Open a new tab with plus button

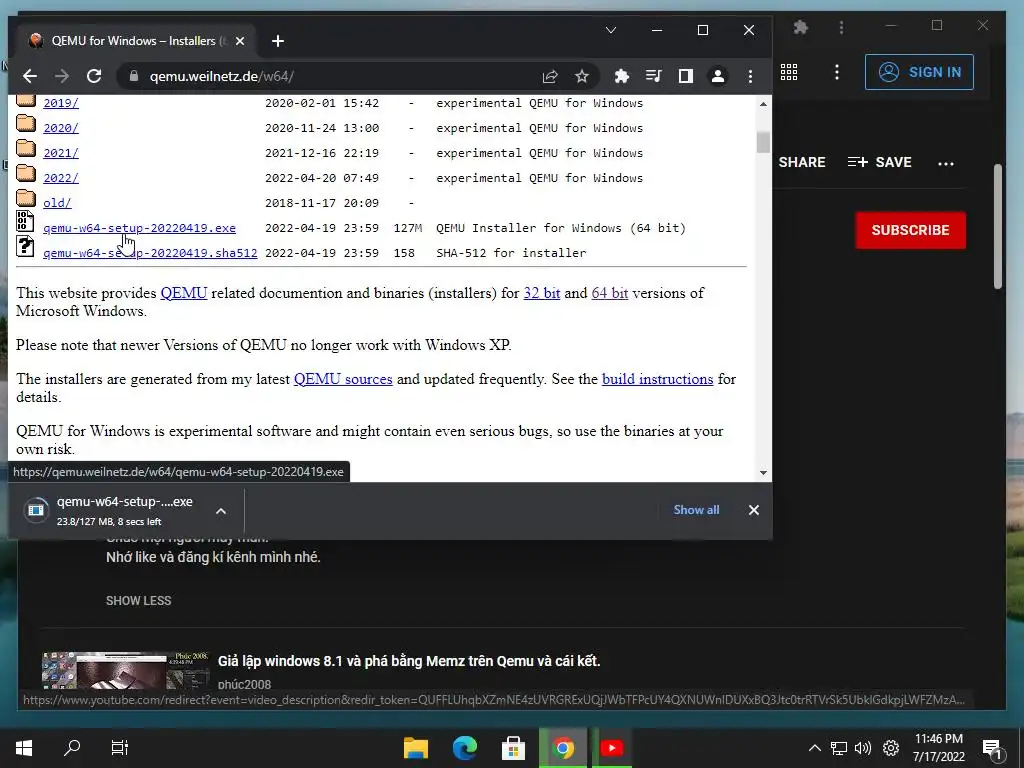point(278,41)
